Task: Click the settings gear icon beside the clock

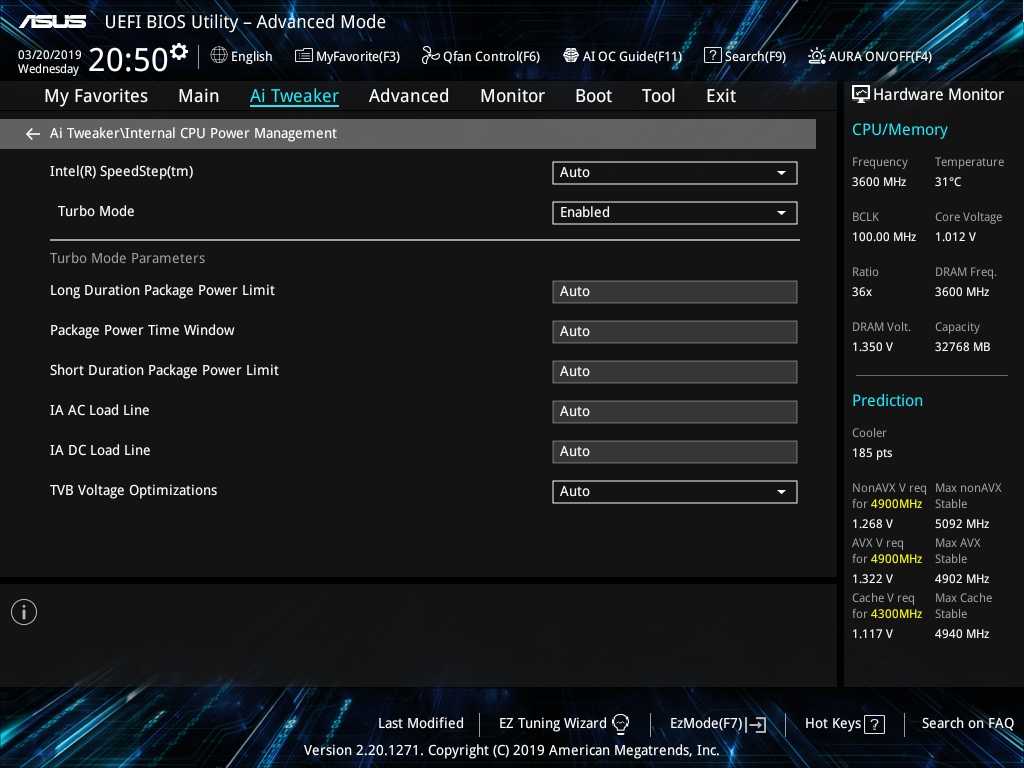Action: tap(179, 52)
